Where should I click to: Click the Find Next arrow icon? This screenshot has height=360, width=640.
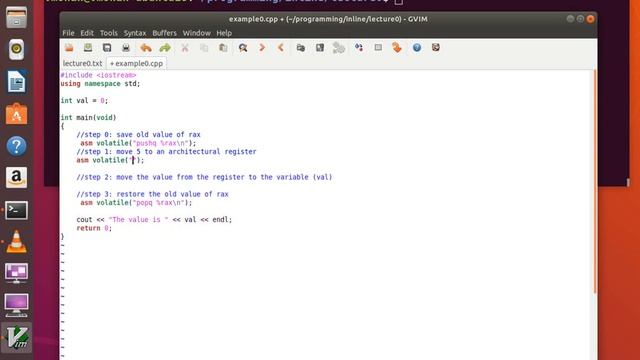tap(262, 48)
